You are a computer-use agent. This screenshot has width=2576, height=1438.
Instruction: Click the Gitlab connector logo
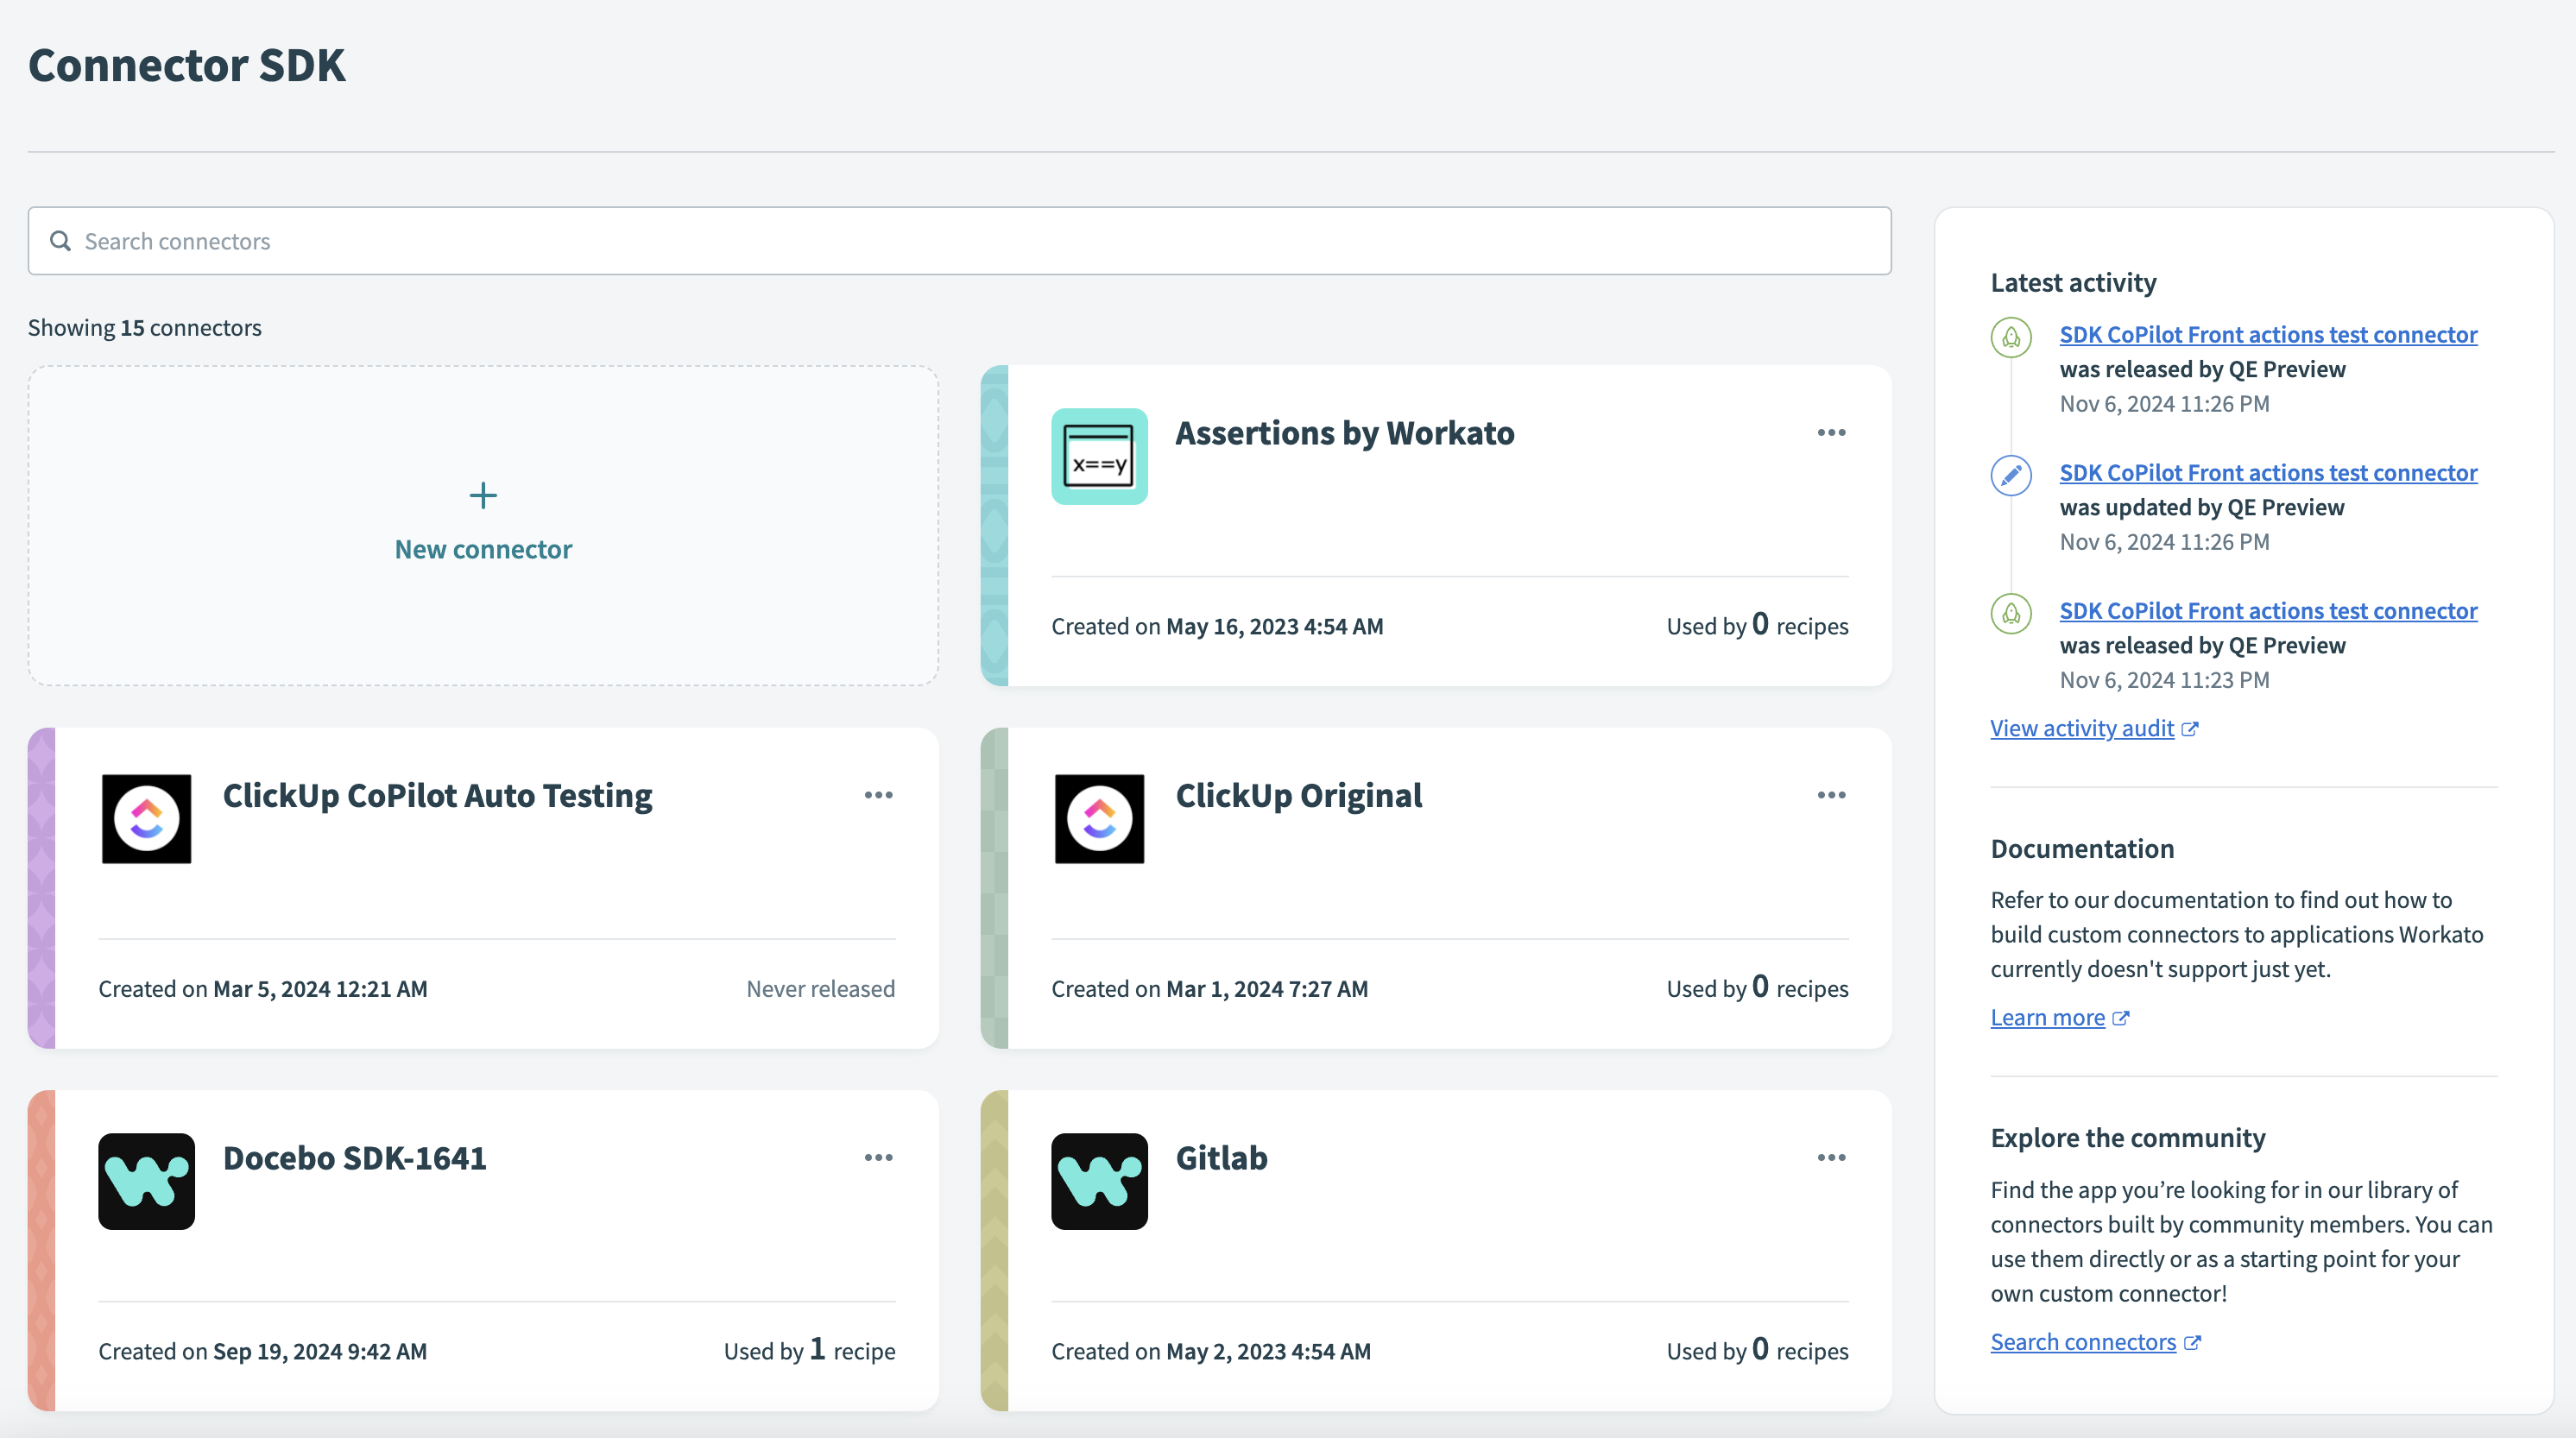pos(1098,1181)
